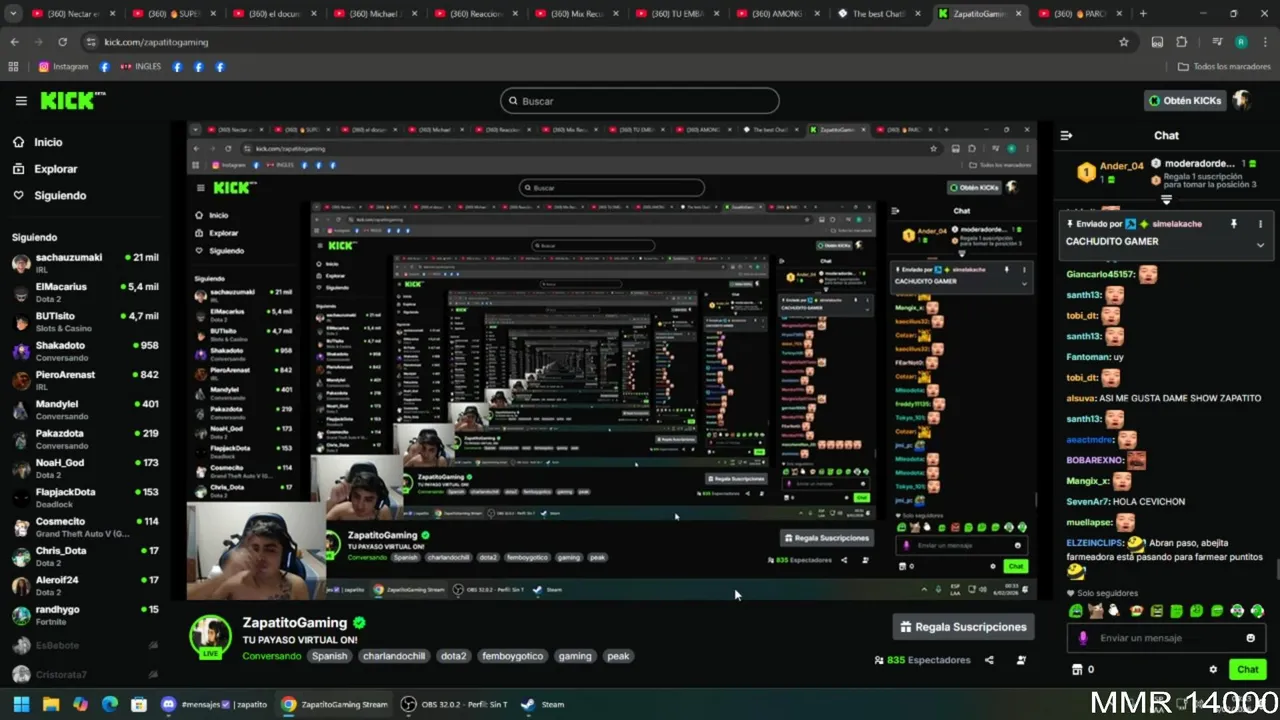Open a new browser tab
The width and height of the screenshot is (1280, 720).
[x=1143, y=14]
